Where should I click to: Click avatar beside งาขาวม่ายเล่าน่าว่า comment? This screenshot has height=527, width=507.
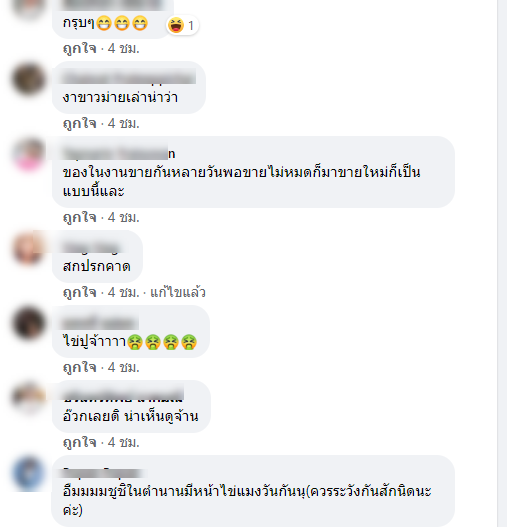tap(29, 79)
